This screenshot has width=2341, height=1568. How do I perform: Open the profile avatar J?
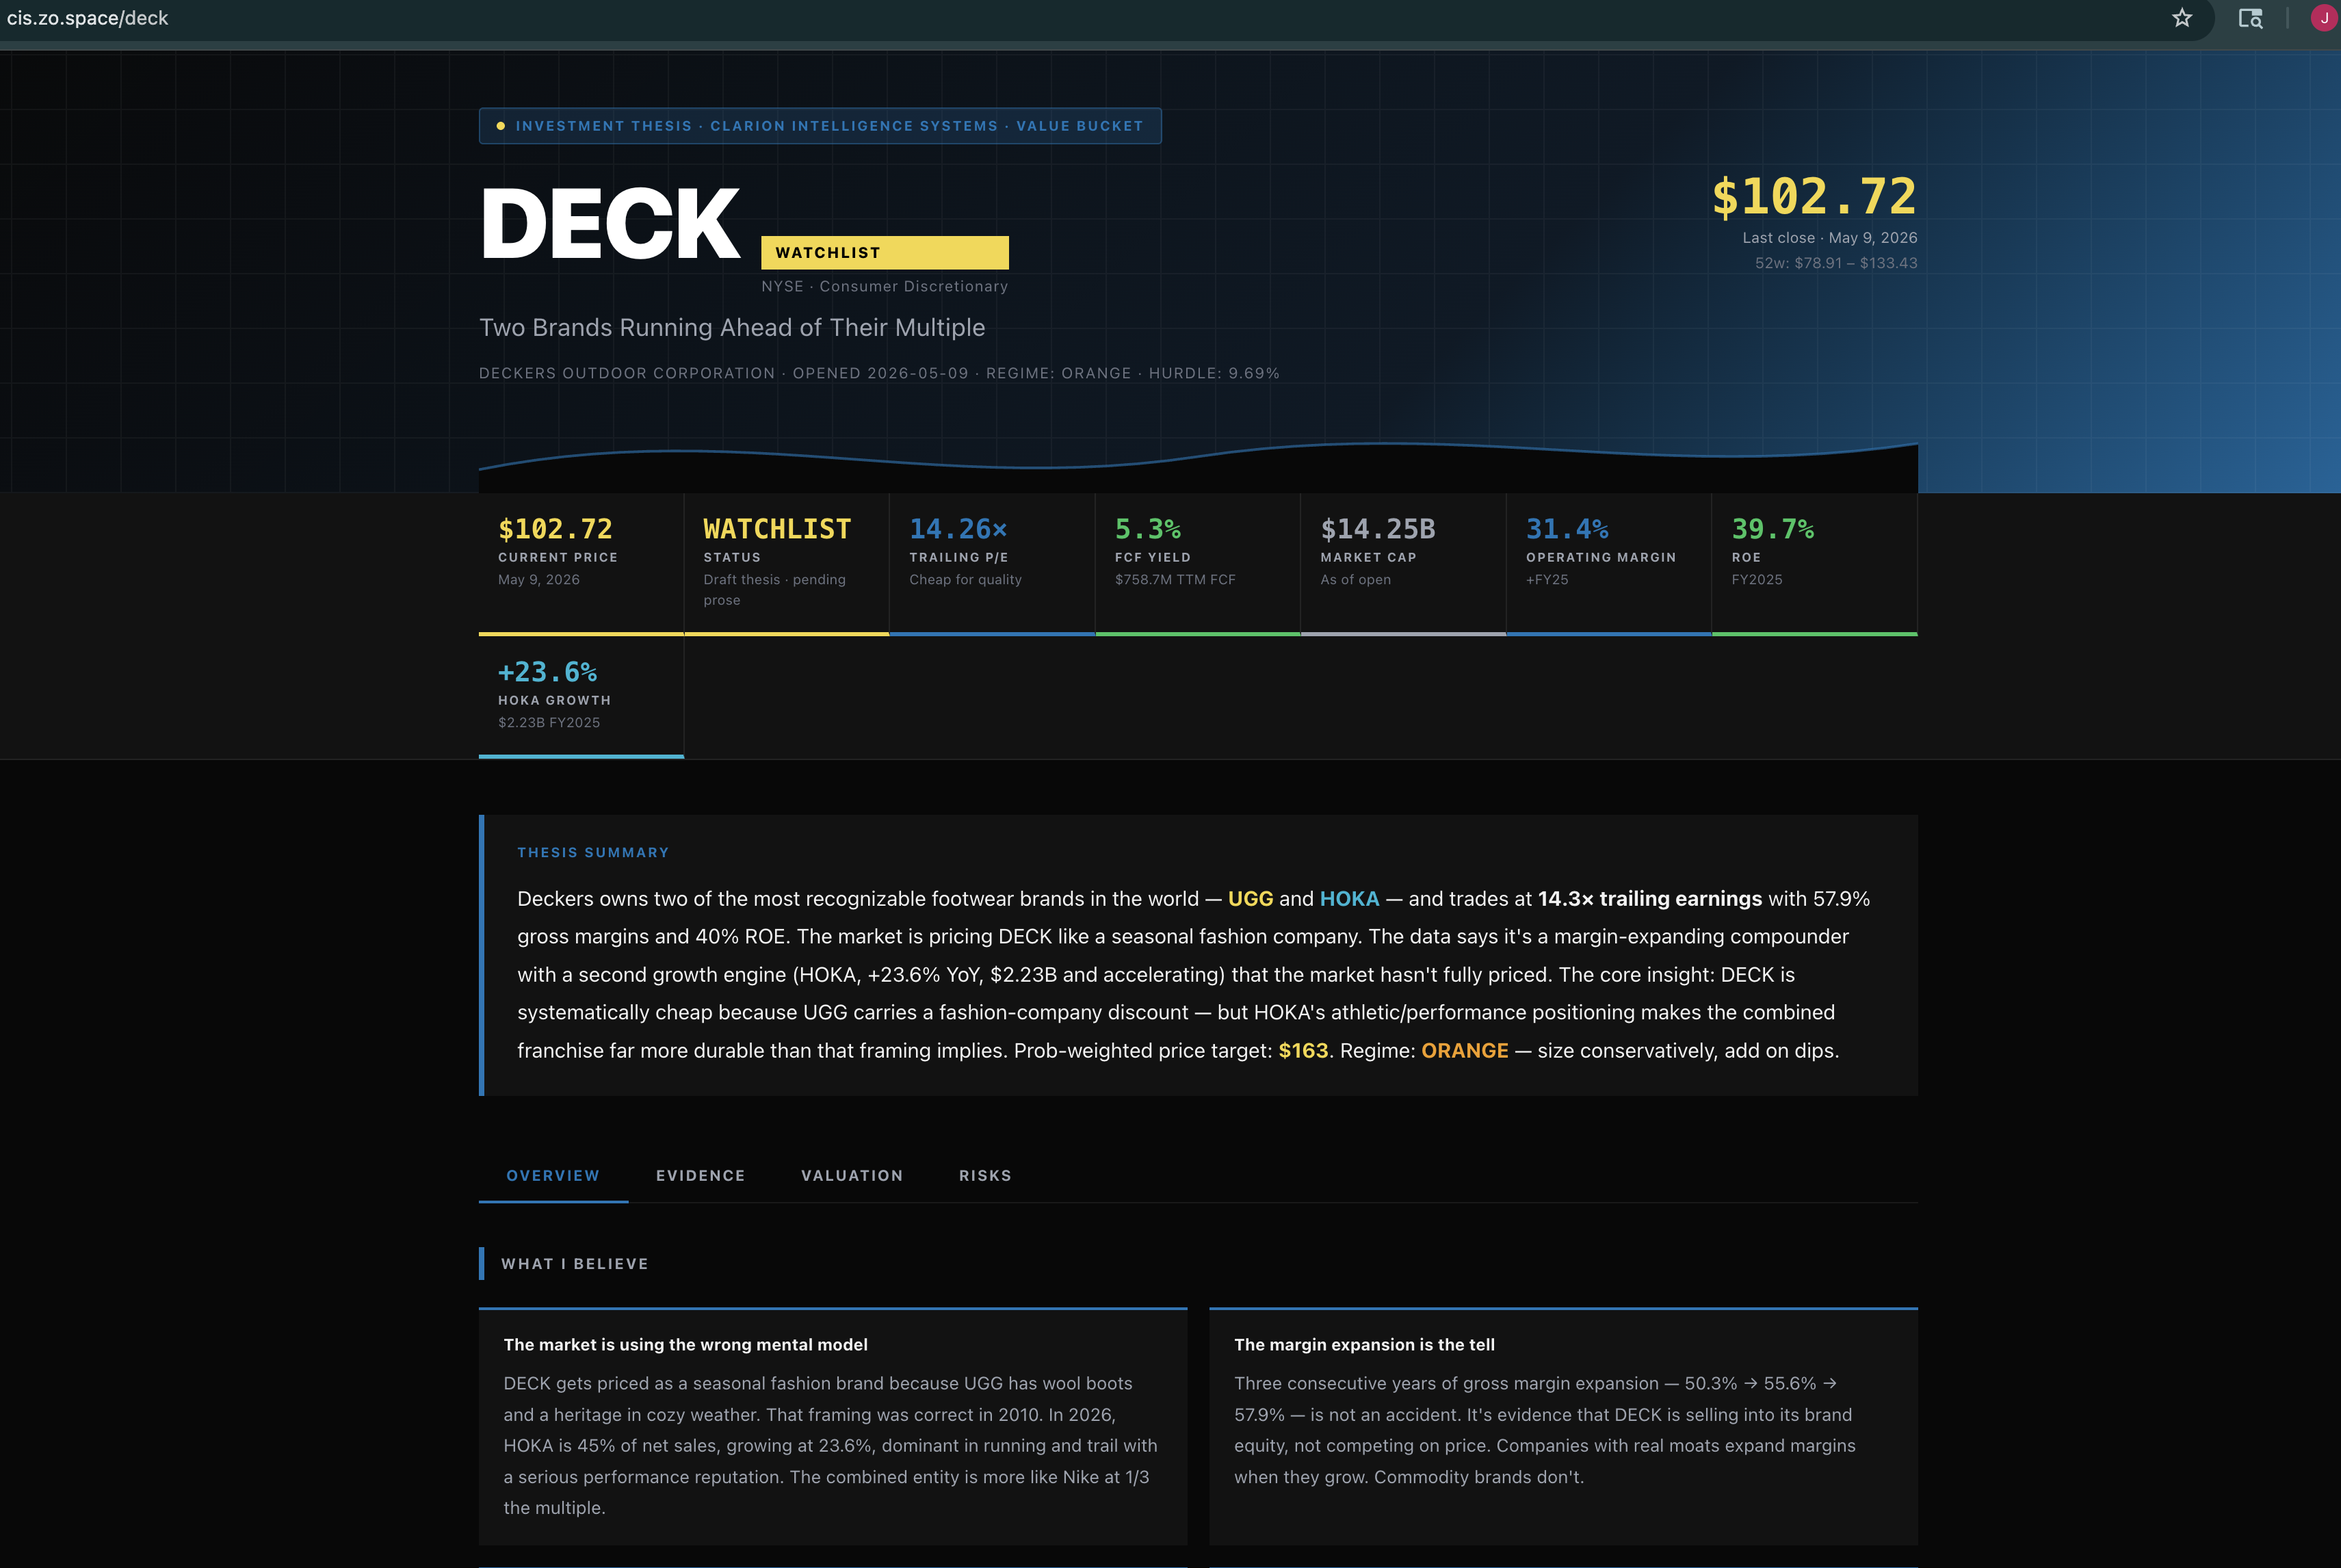tap(2324, 18)
